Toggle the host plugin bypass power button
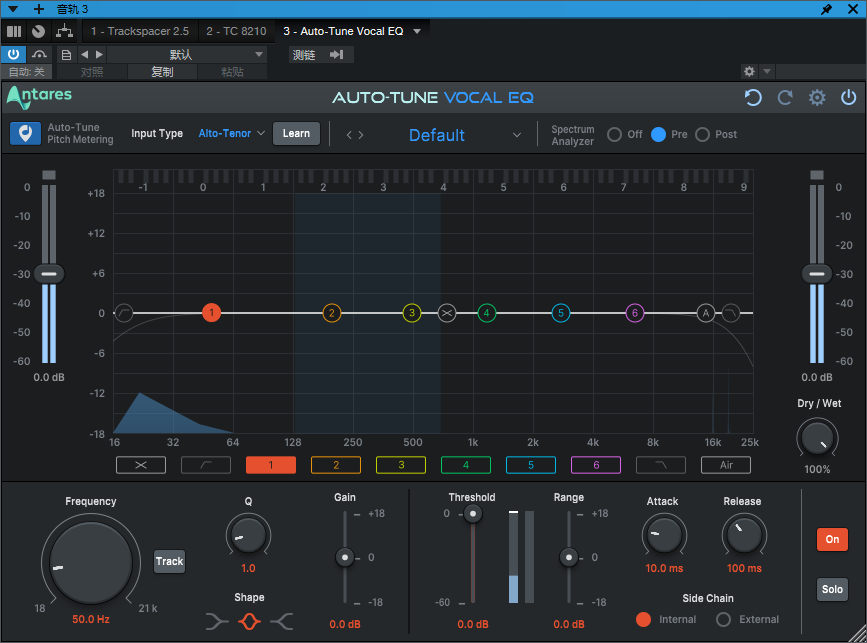Viewport: 867px width, 643px height. tap(13, 54)
